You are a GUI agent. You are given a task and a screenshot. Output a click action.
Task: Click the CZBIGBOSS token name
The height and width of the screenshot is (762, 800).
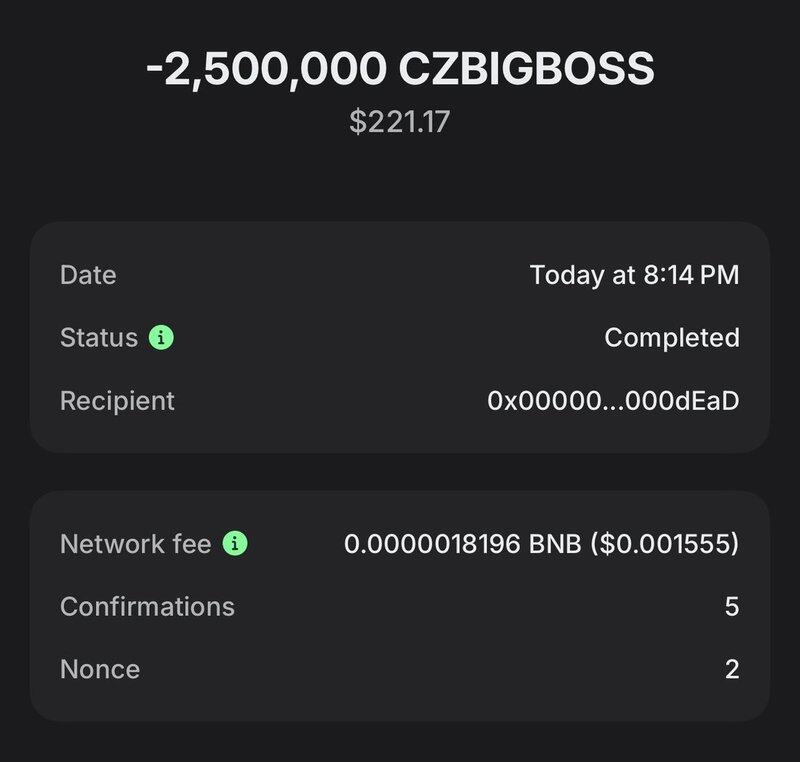click(527, 70)
